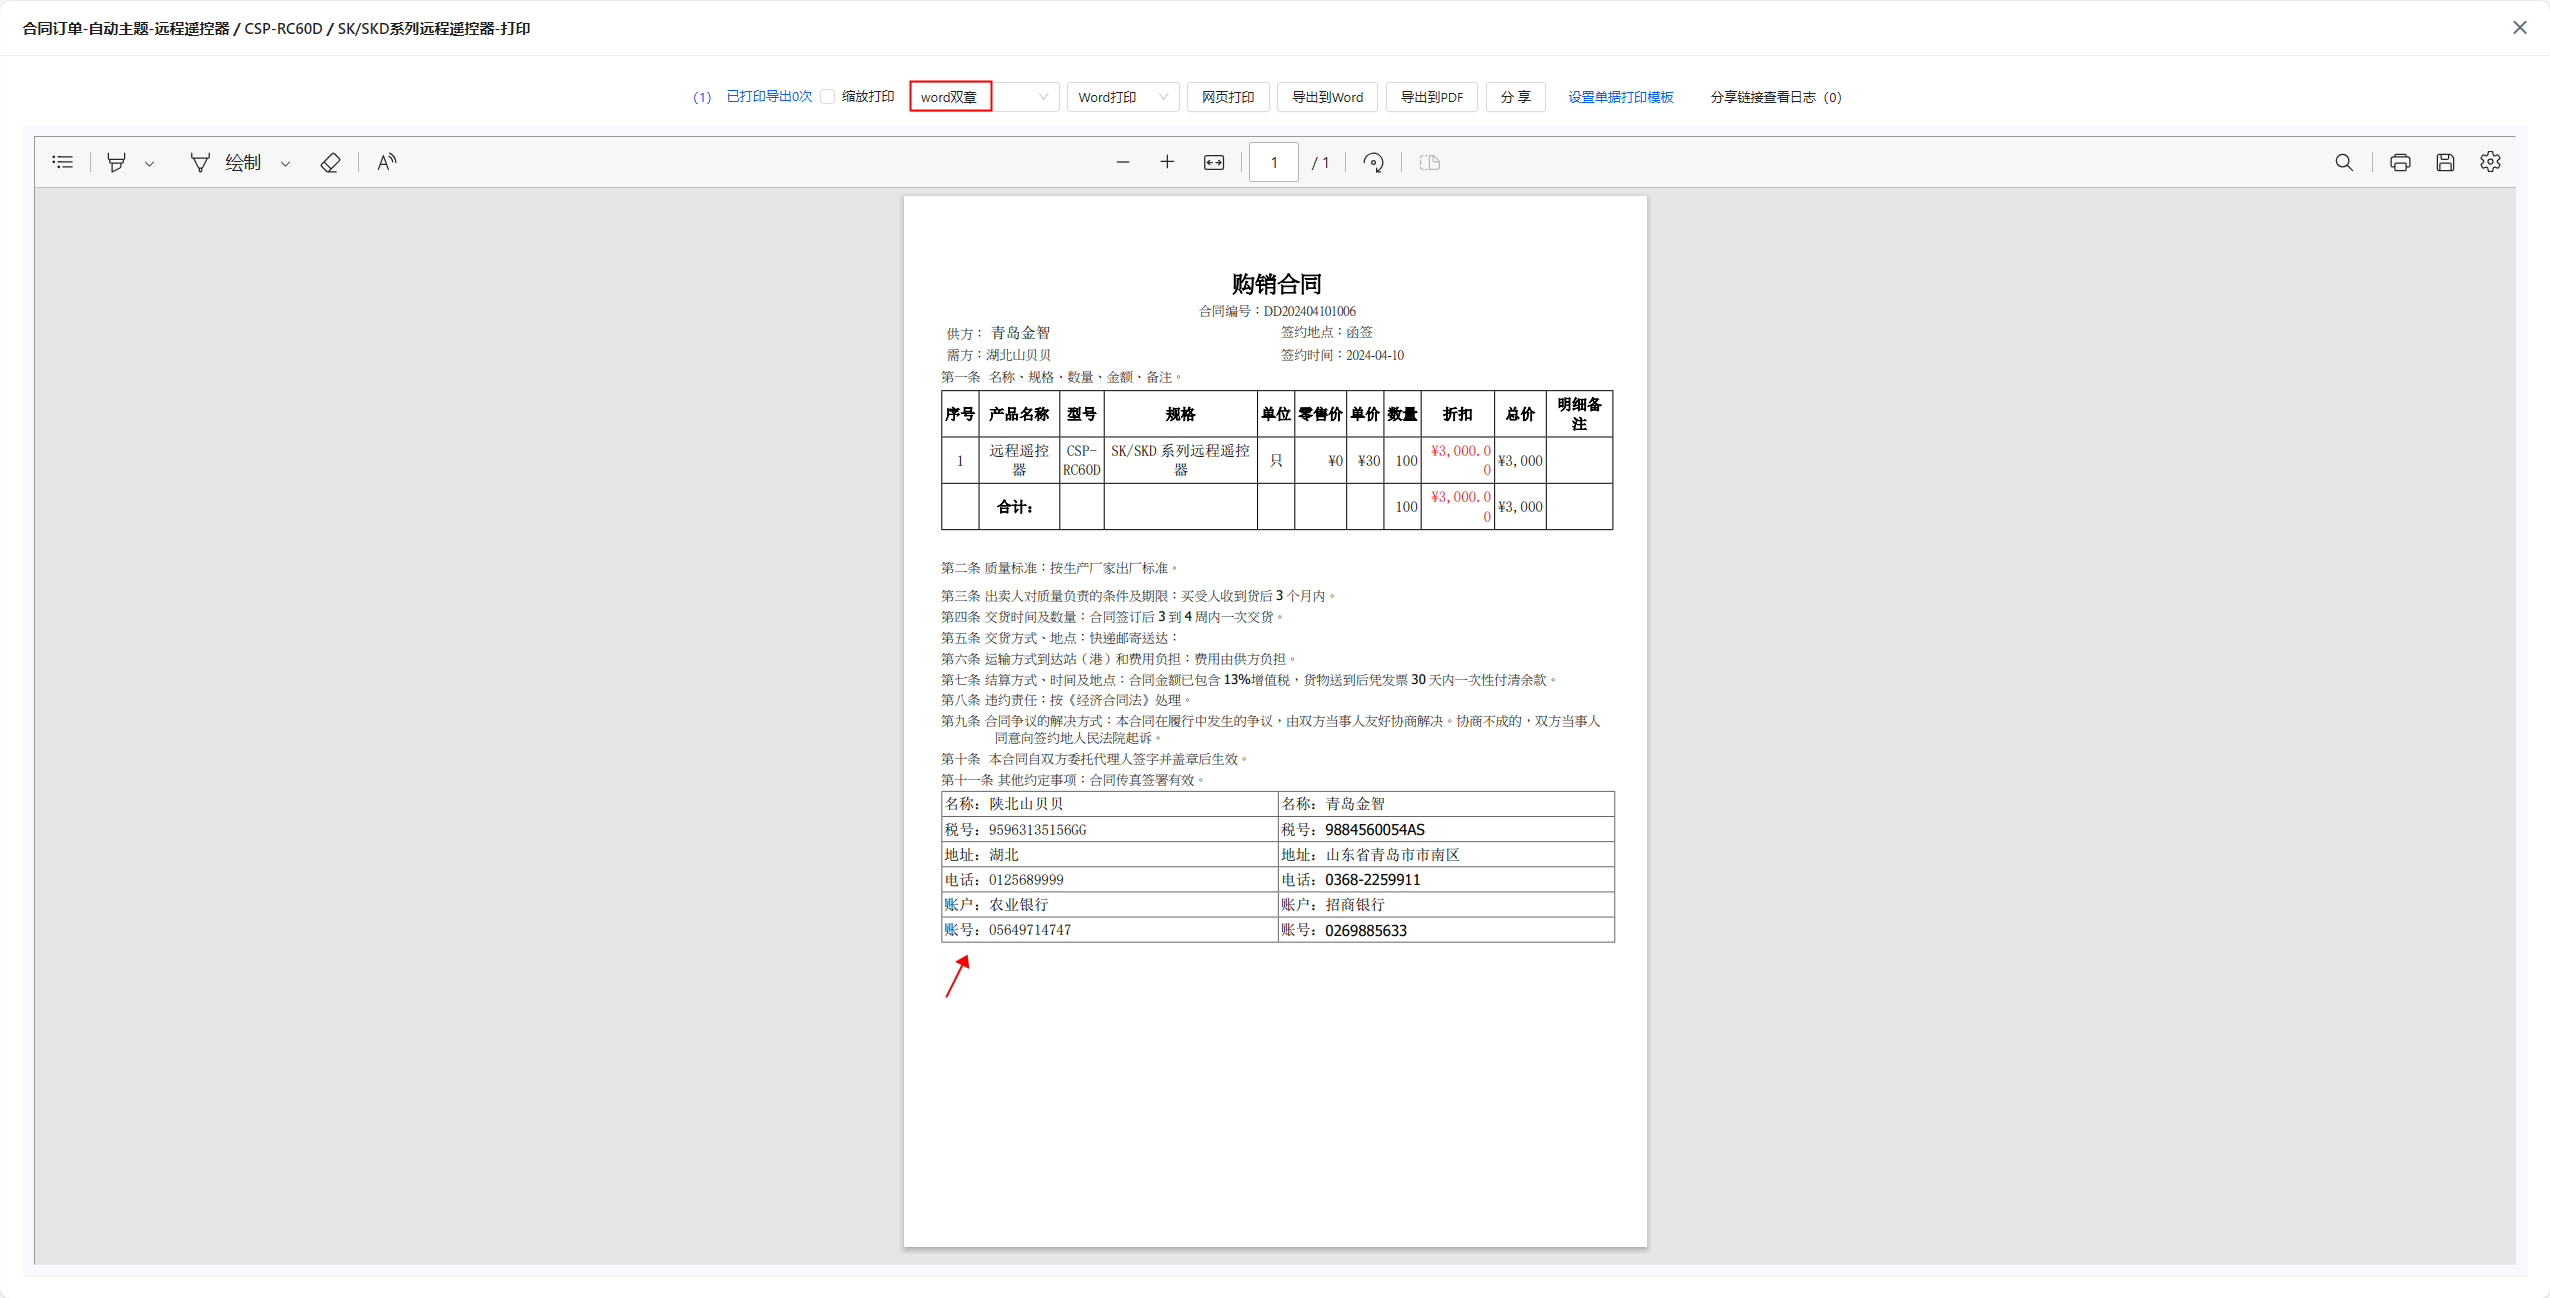Viewport: 2550px width, 1298px height.
Task: Click the page number input field
Action: pos(1274,162)
